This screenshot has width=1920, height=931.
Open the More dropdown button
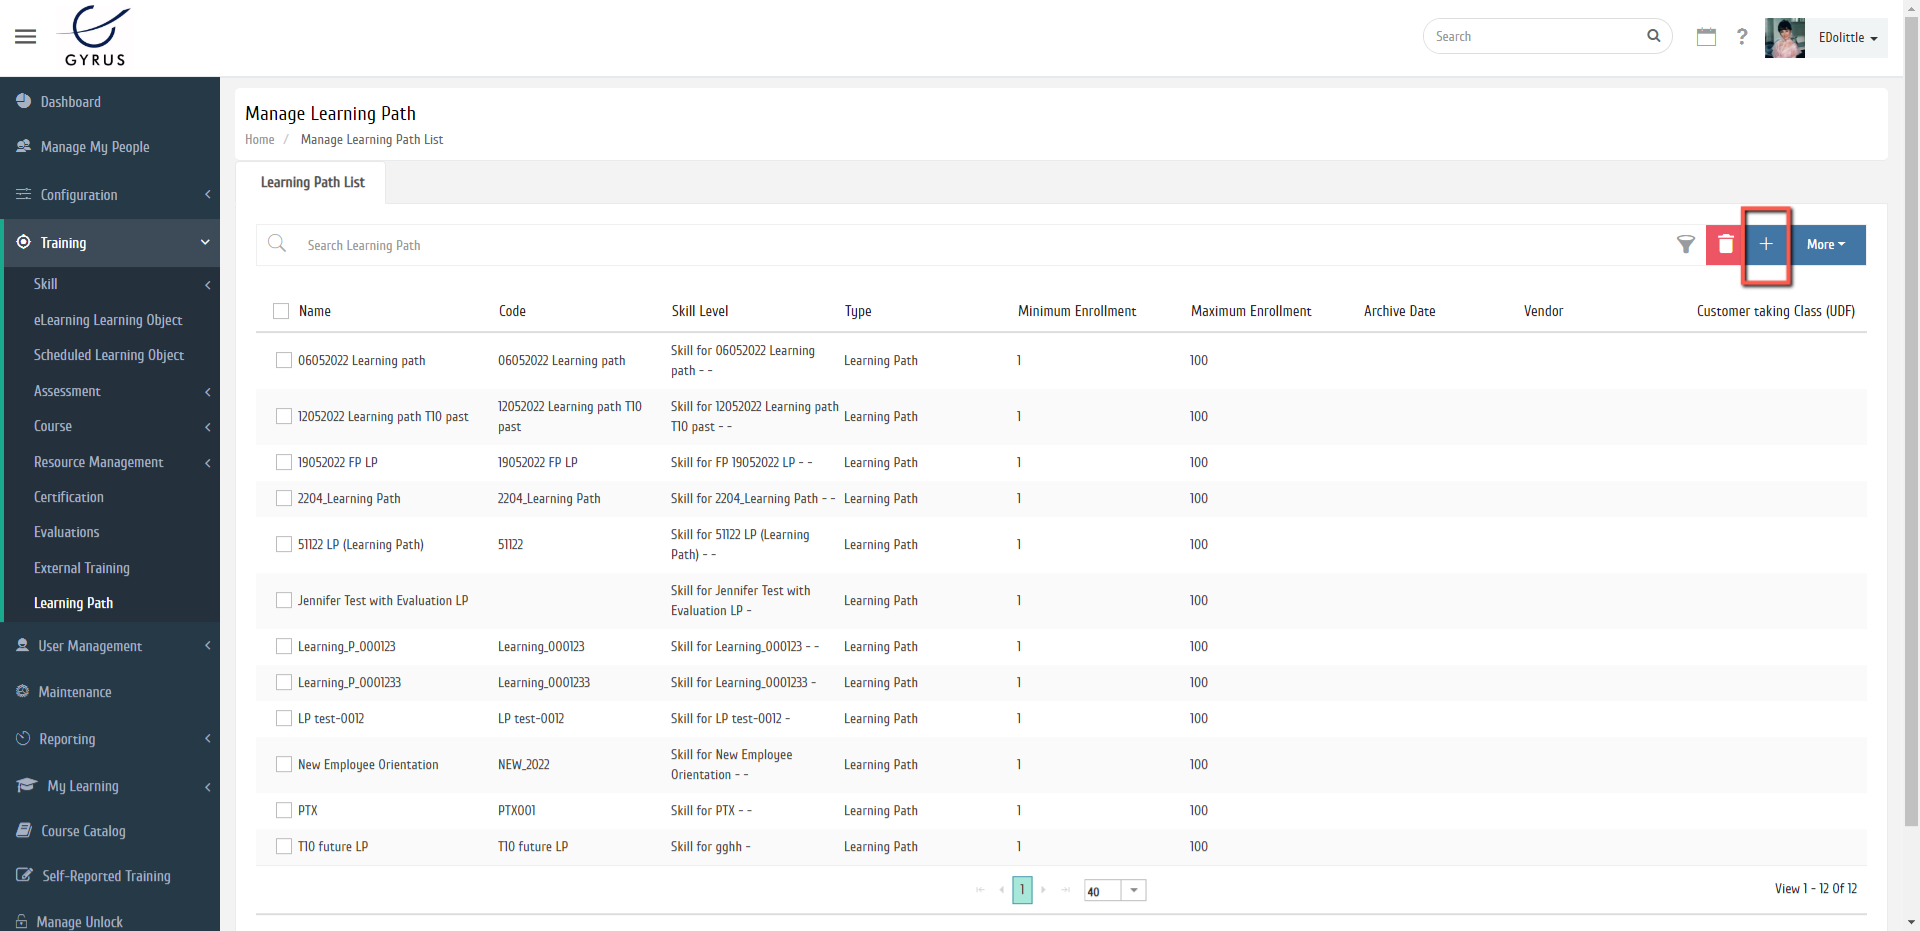click(1825, 244)
